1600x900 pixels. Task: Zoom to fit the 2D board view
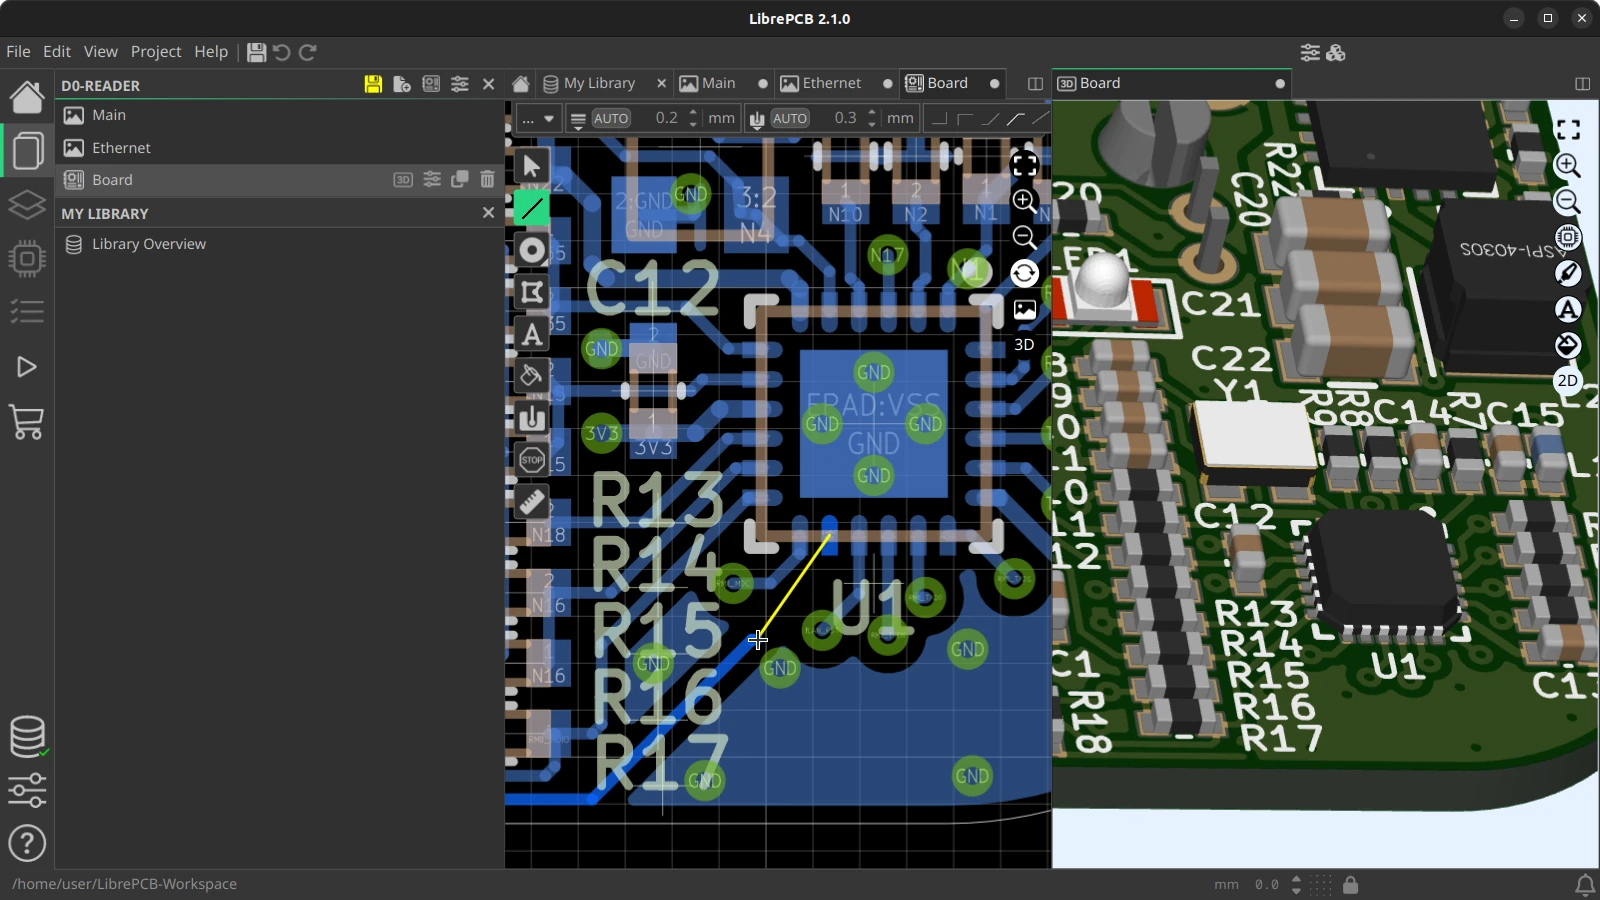pyautogui.click(x=1024, y=165)
